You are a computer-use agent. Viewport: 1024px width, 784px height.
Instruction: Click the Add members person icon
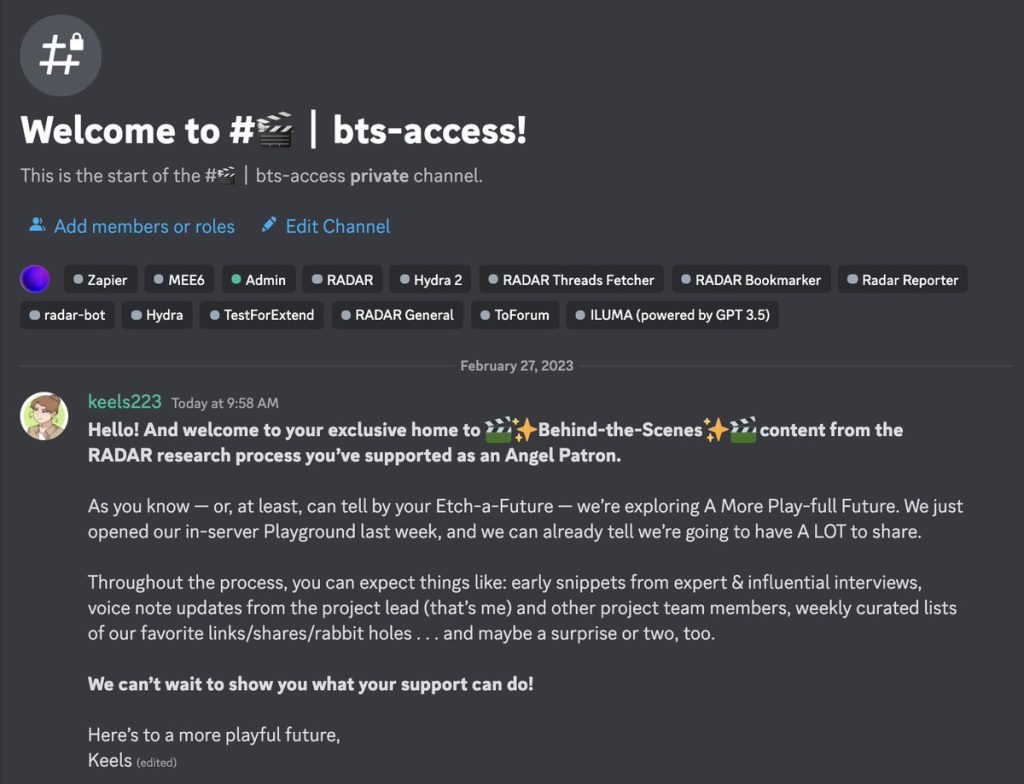37,225
